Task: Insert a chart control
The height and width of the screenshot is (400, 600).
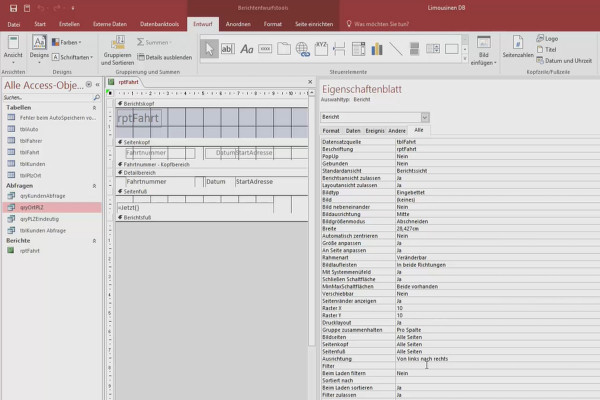Action: [x=377, y=49]
